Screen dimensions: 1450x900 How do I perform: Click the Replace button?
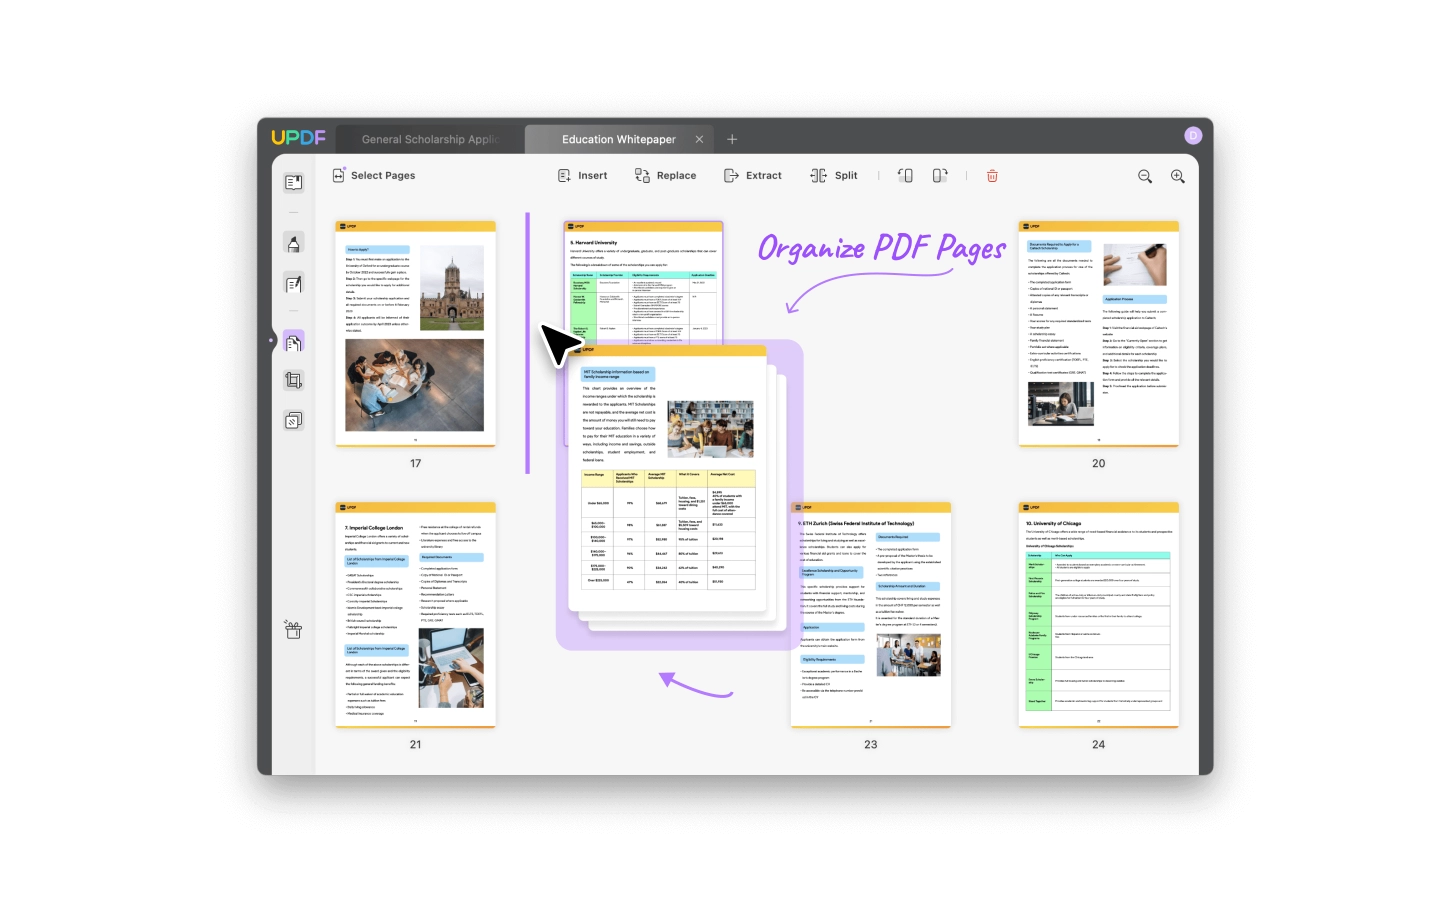tap(665, 175)
